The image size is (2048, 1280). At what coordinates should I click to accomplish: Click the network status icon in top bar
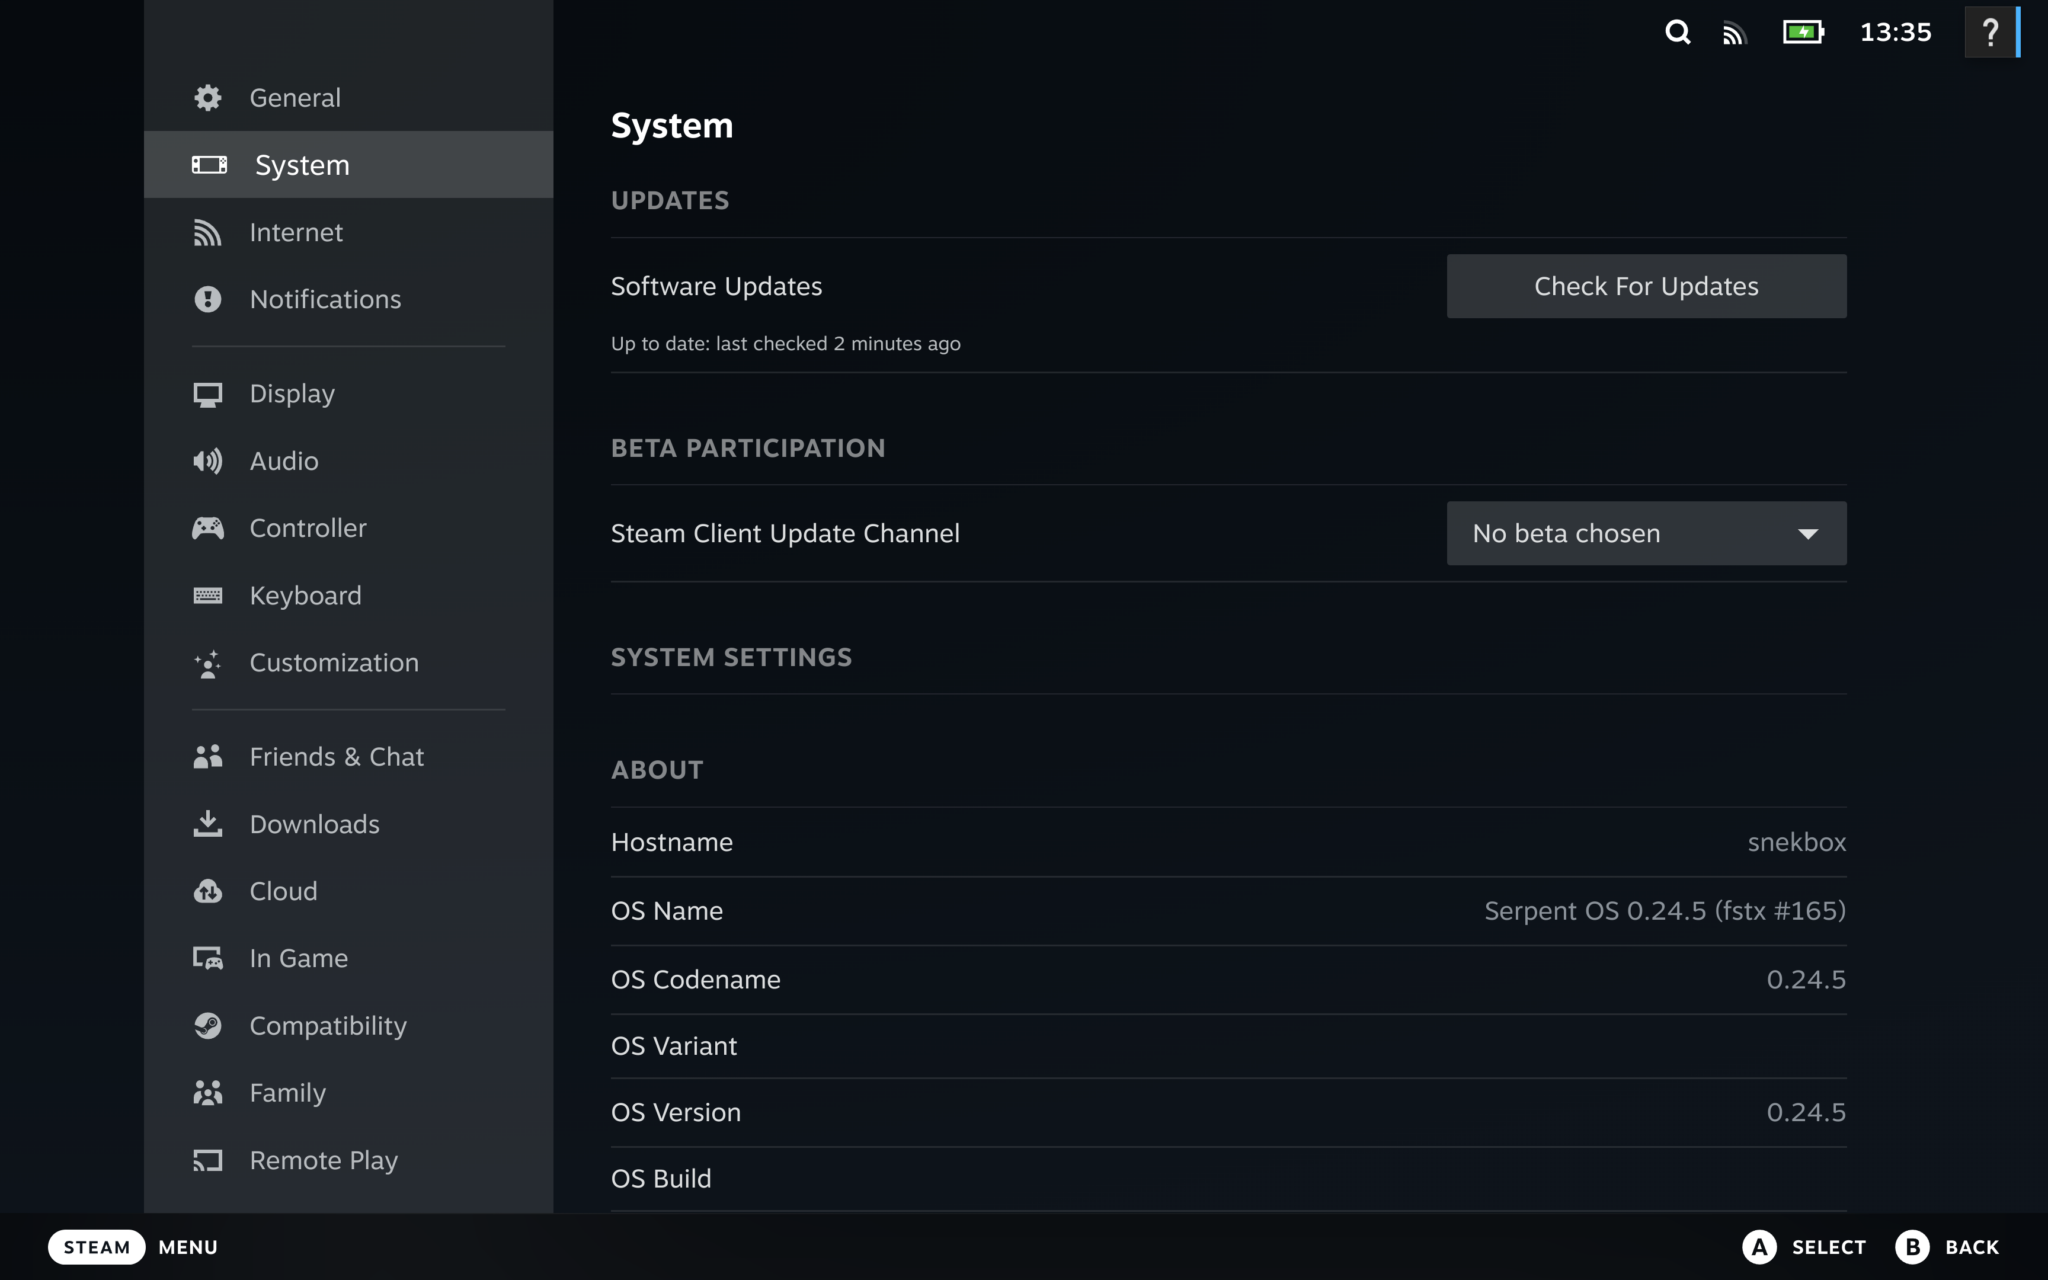pyautogui.click(x=1737, y=32)
